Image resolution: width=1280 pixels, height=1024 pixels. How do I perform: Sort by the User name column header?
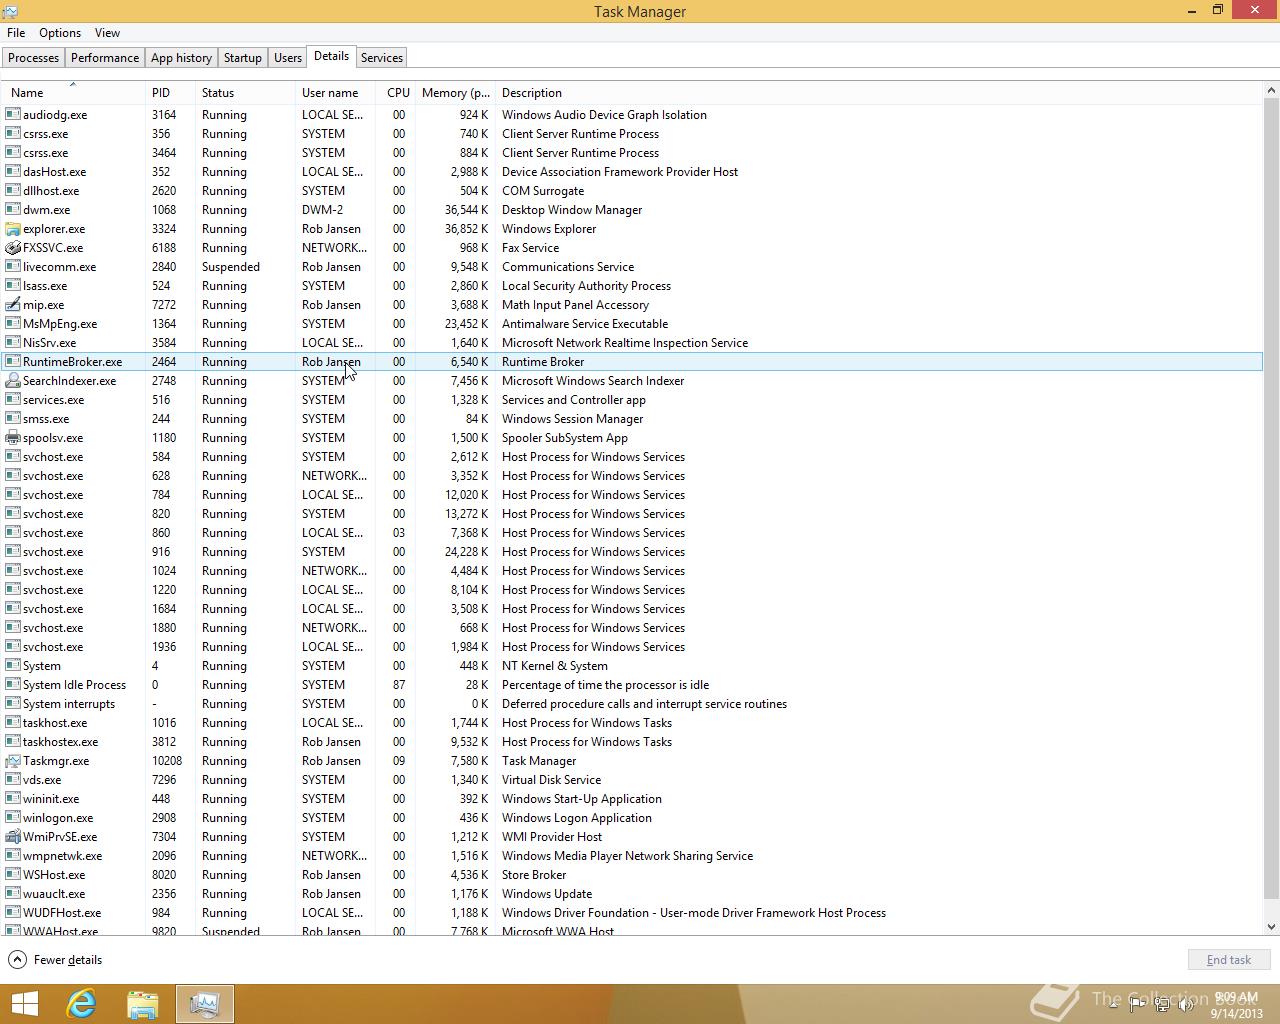[335, 93]
